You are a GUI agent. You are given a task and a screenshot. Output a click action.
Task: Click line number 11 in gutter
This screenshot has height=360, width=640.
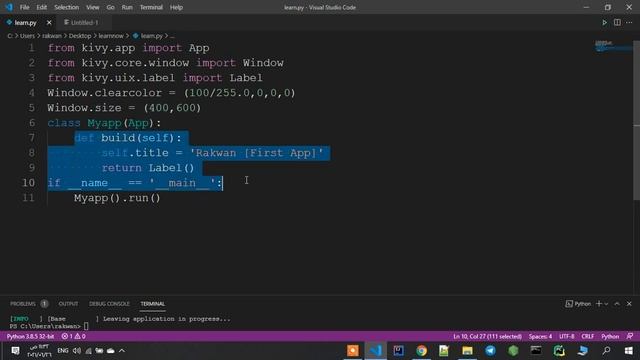(x=28, y=198)
